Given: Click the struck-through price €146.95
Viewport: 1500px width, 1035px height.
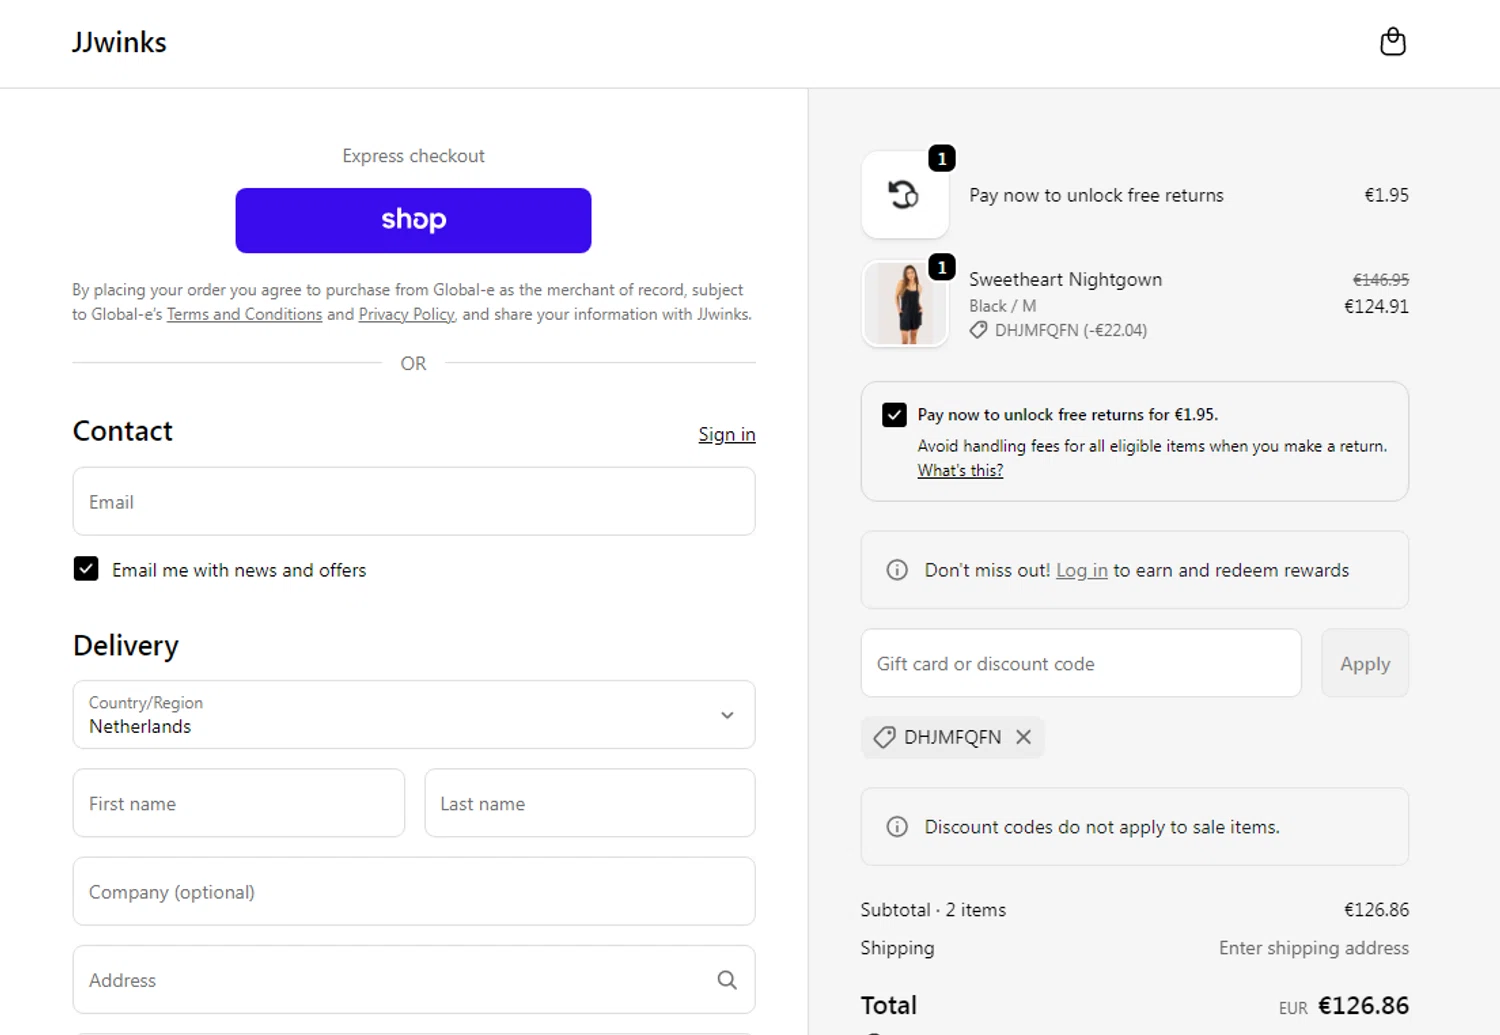Looking at the screenshot, I should click(1380, 280).
